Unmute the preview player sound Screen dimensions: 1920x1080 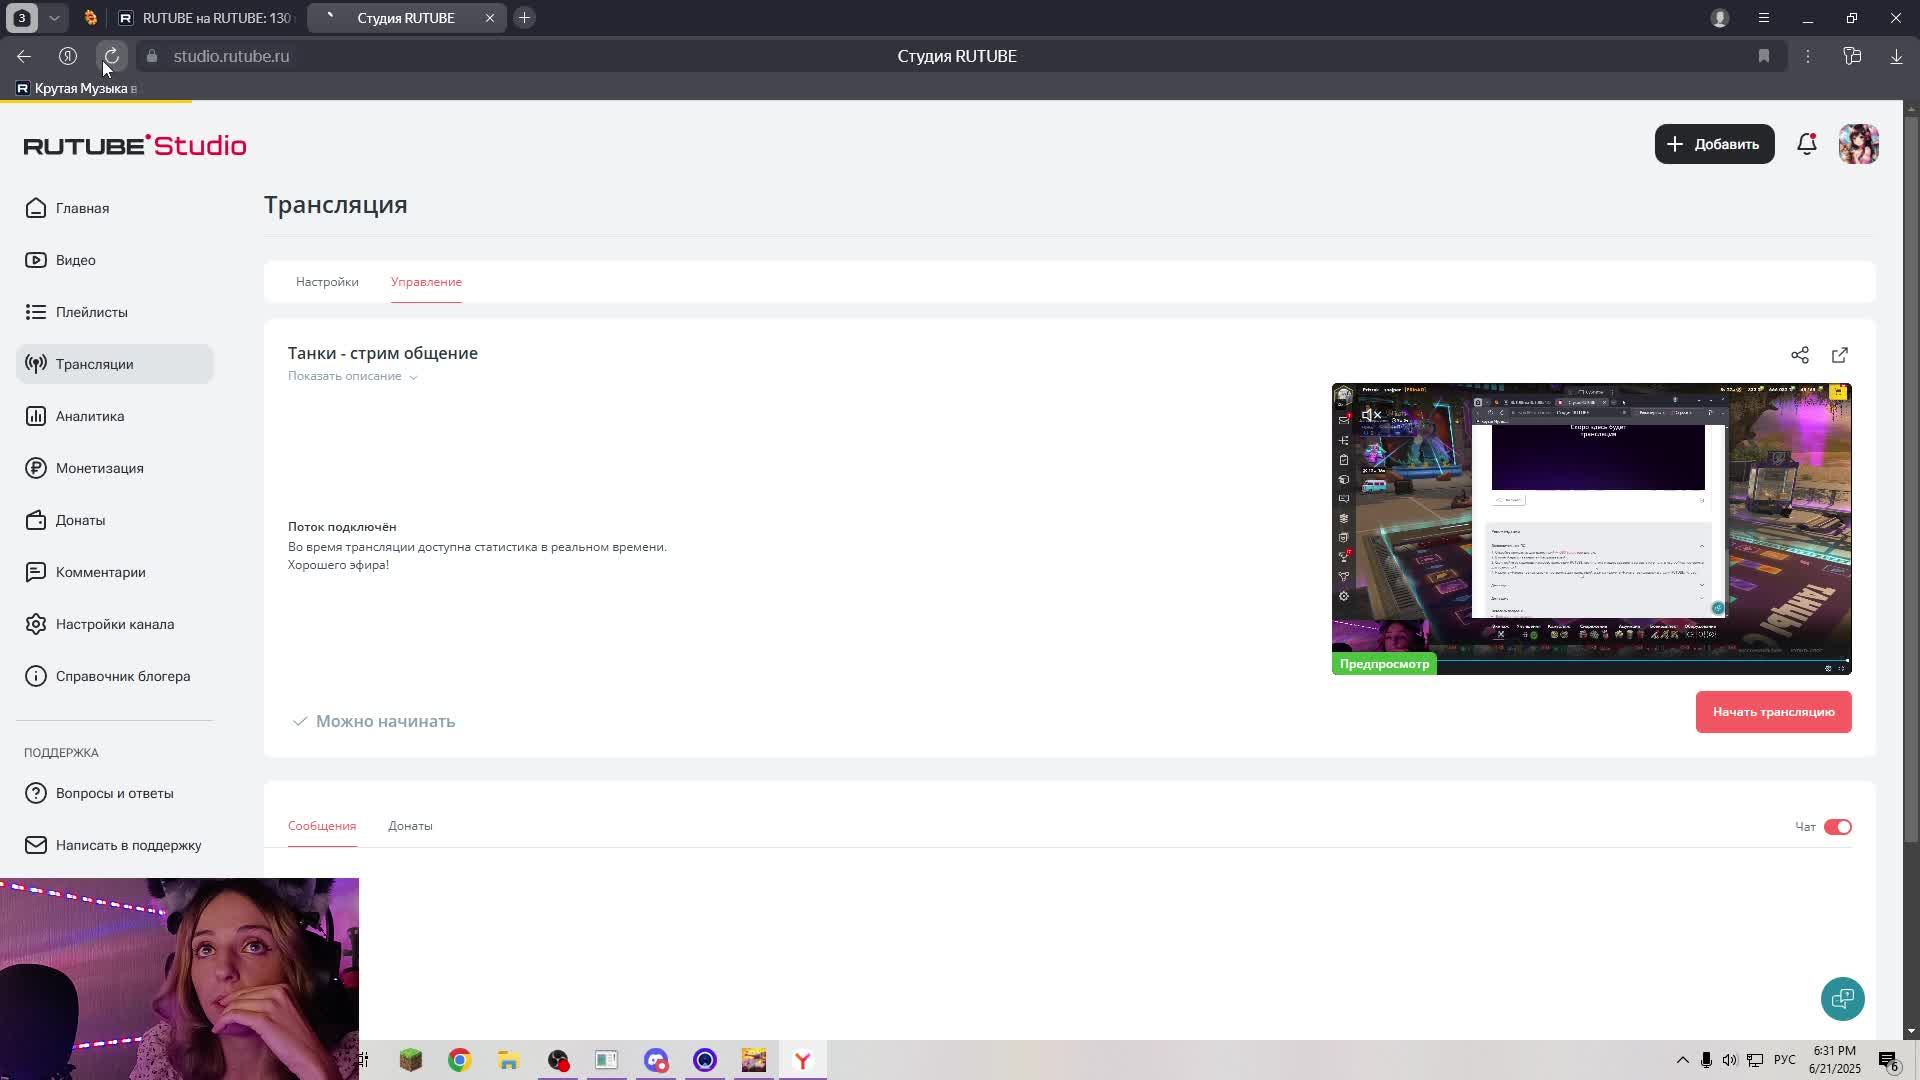tap(1371, 415)
